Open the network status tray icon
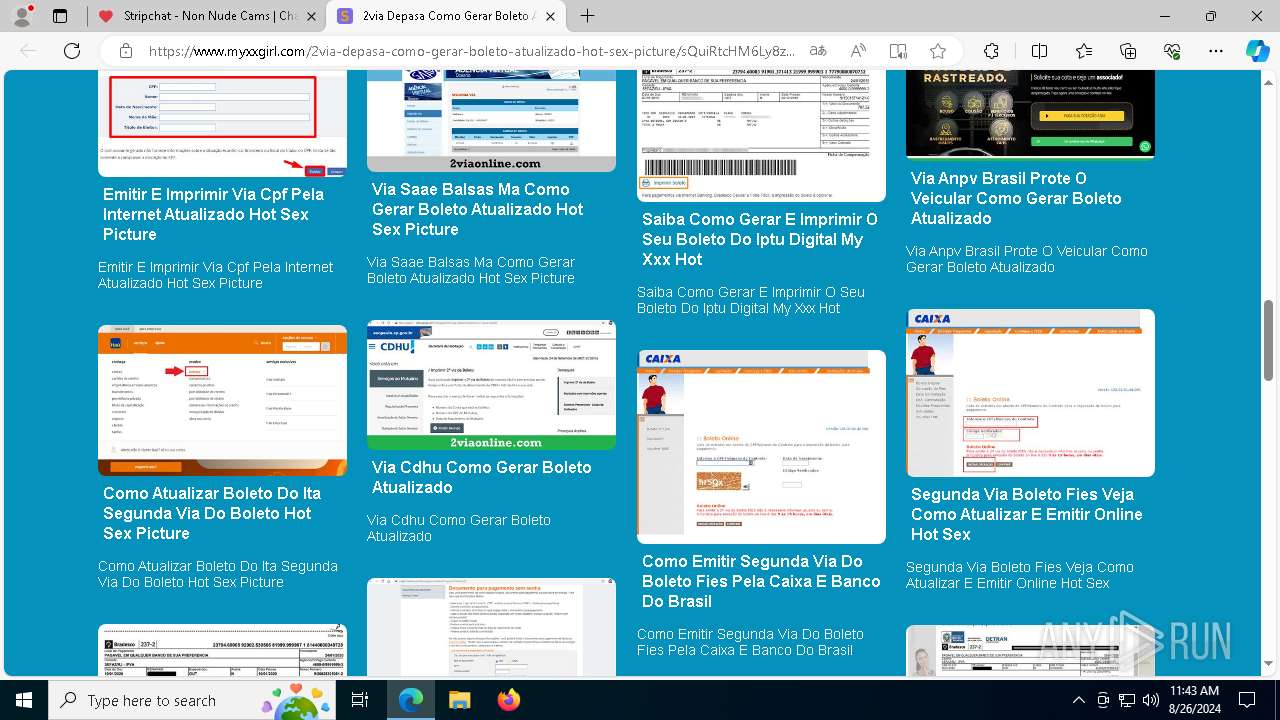 (x=1127, y=700)
